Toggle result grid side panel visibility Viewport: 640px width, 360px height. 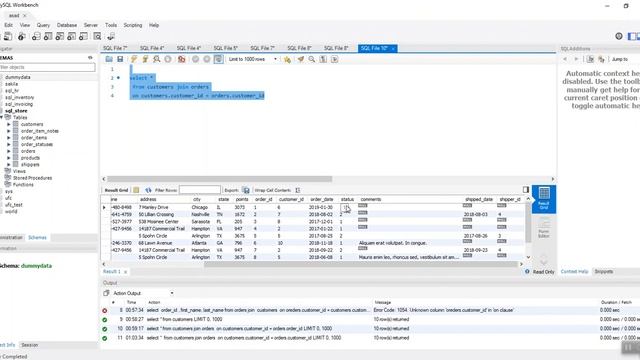526,190
